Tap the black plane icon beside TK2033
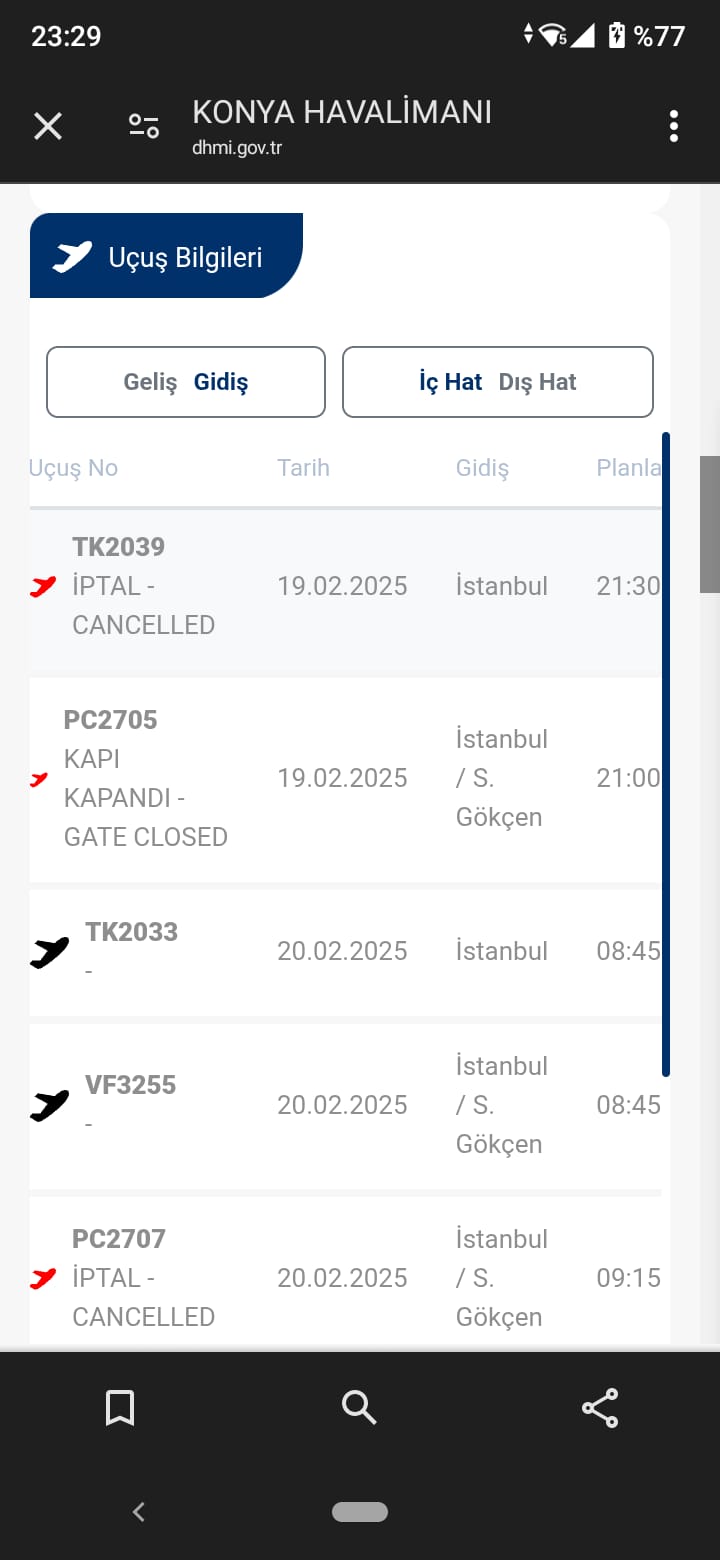The image size is (720, 1560). pos(49,953)
